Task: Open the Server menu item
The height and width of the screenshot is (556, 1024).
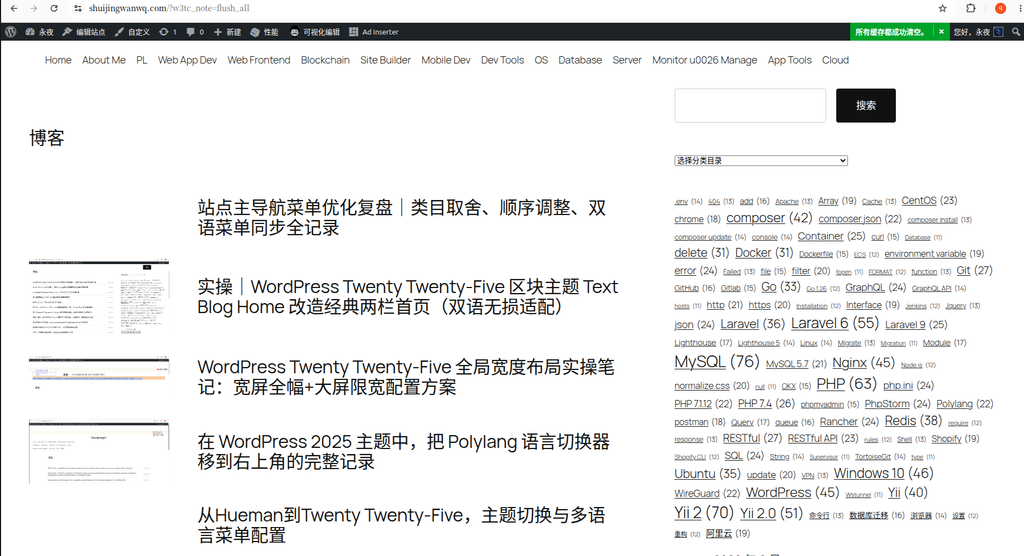Action: (627, 60)
